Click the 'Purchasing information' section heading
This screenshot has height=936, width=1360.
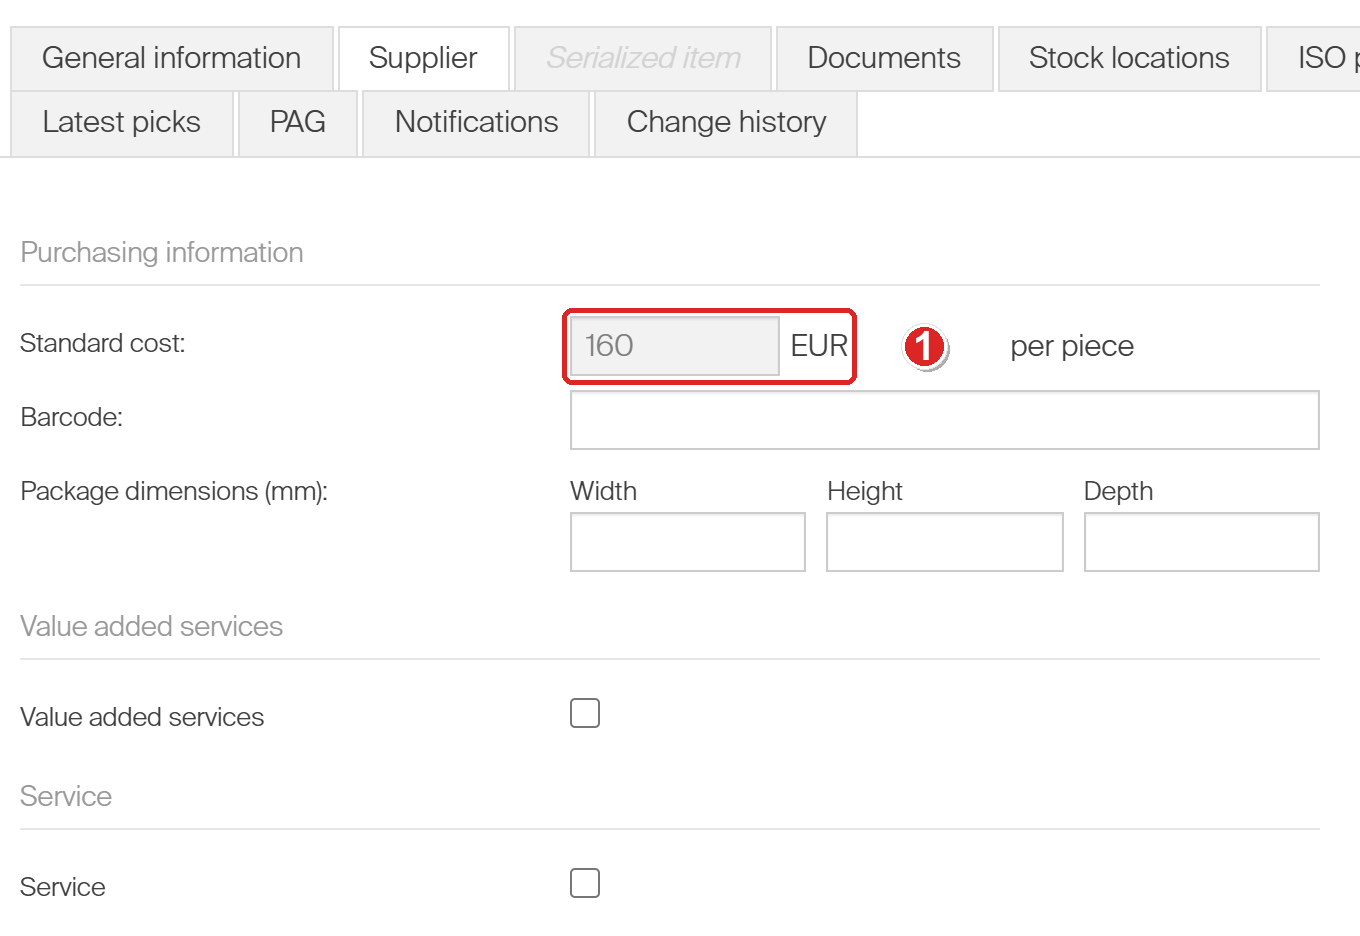[162, 252]
